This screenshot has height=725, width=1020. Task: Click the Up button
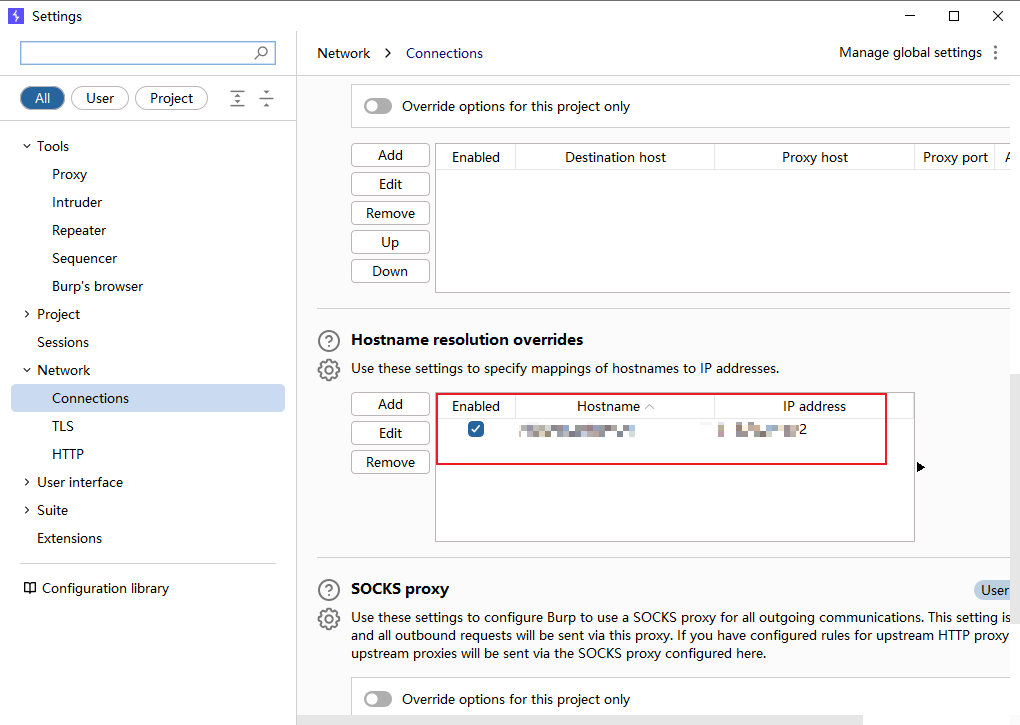(390, 242)
